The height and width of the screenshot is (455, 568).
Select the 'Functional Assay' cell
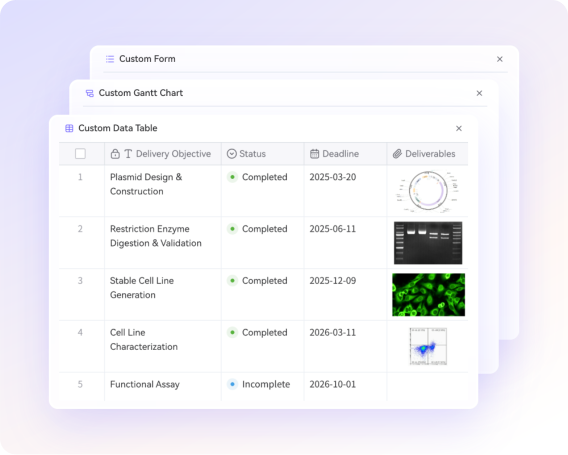tap(163, 387)
